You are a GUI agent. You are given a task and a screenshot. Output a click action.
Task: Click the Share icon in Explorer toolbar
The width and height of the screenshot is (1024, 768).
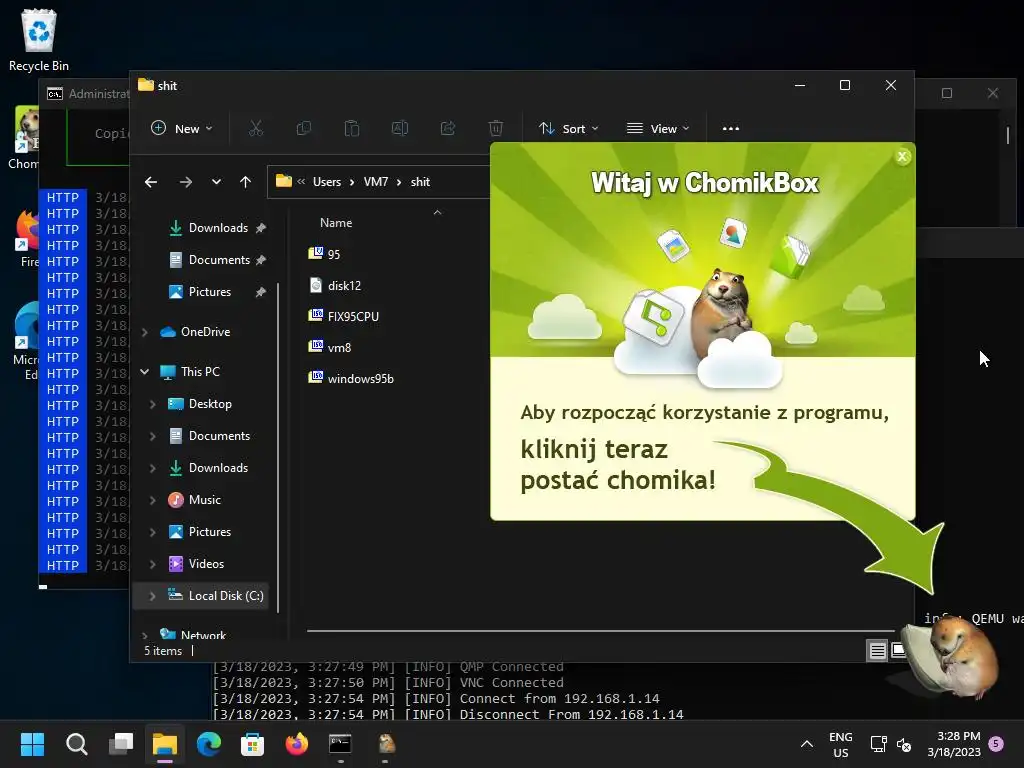pyautogui.click(x=448, y=129)
